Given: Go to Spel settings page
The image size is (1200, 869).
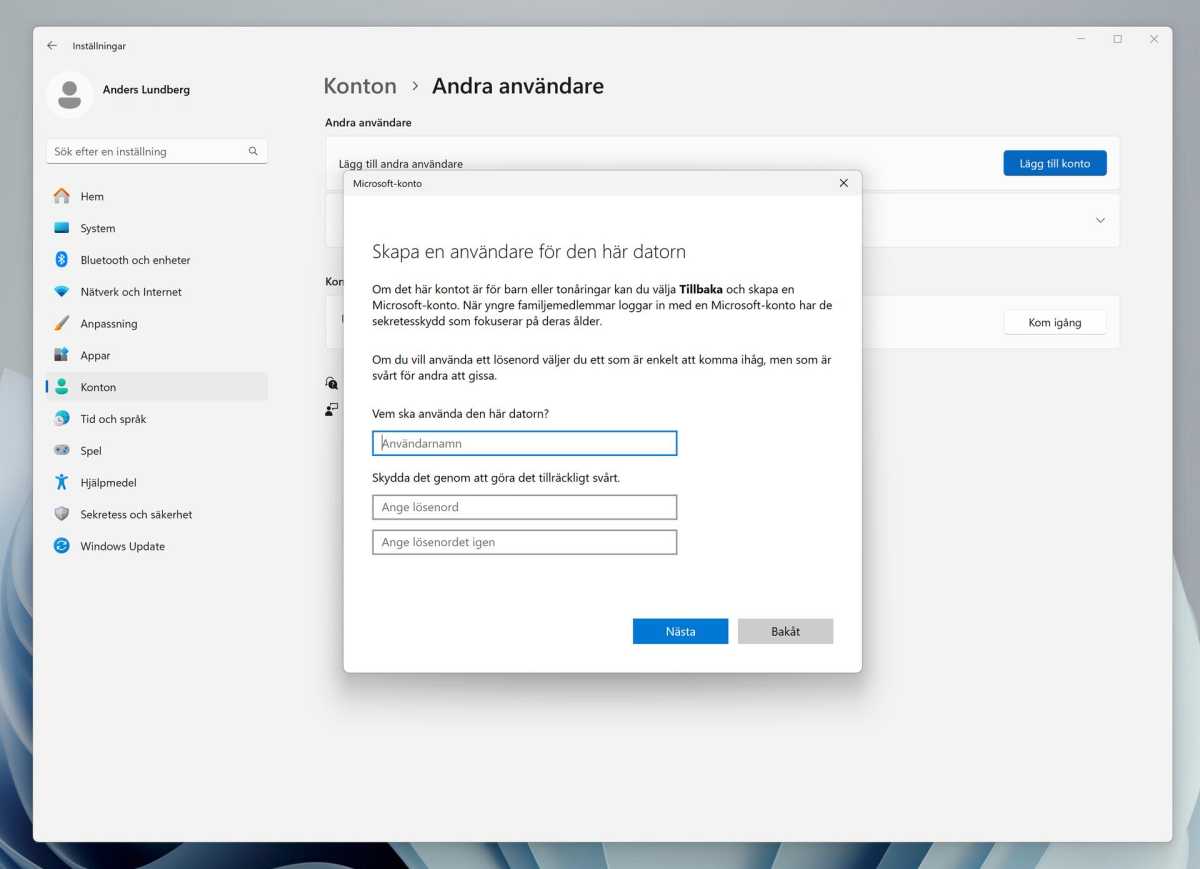Looking at the screenshot, I should pos(91,451).
